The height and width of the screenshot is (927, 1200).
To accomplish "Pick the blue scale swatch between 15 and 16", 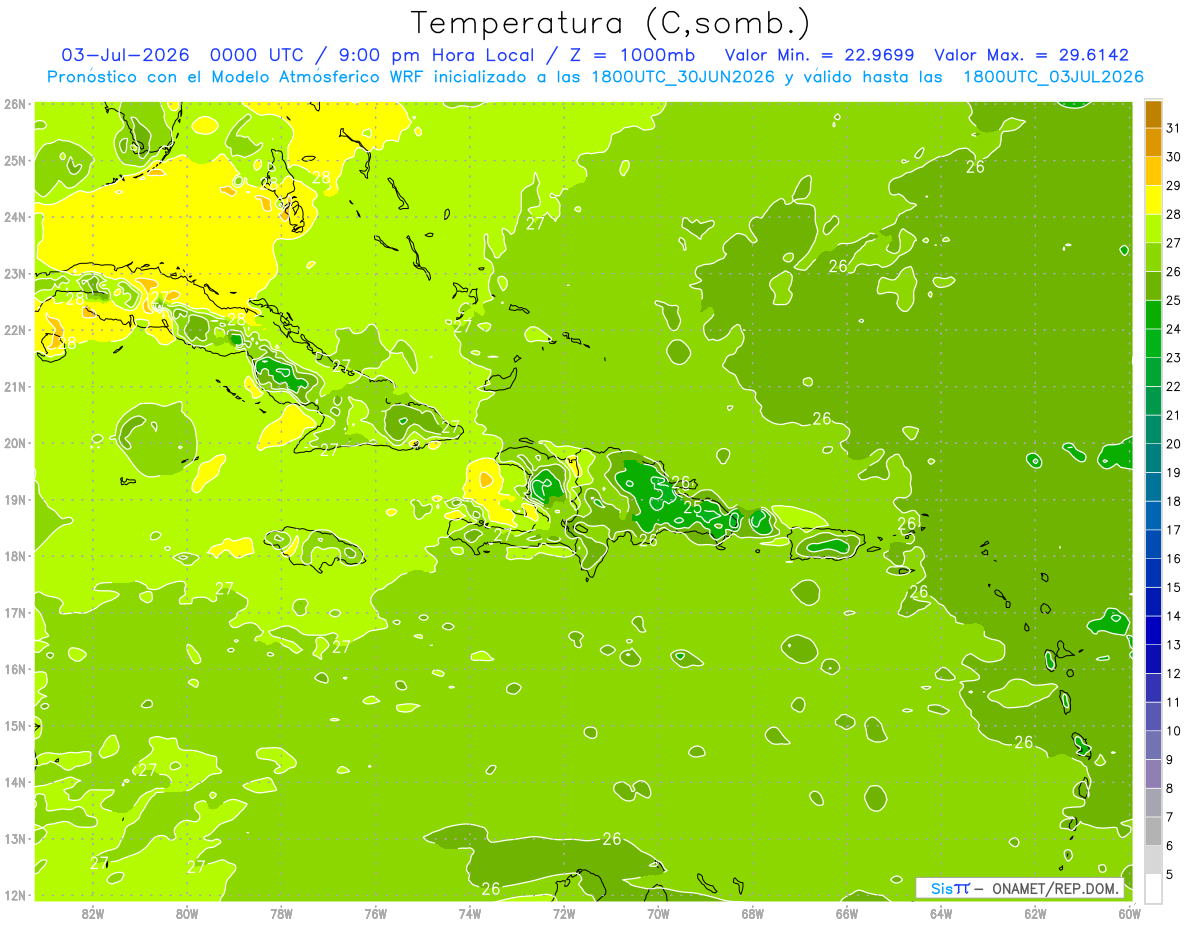I will coord(1153,573).
